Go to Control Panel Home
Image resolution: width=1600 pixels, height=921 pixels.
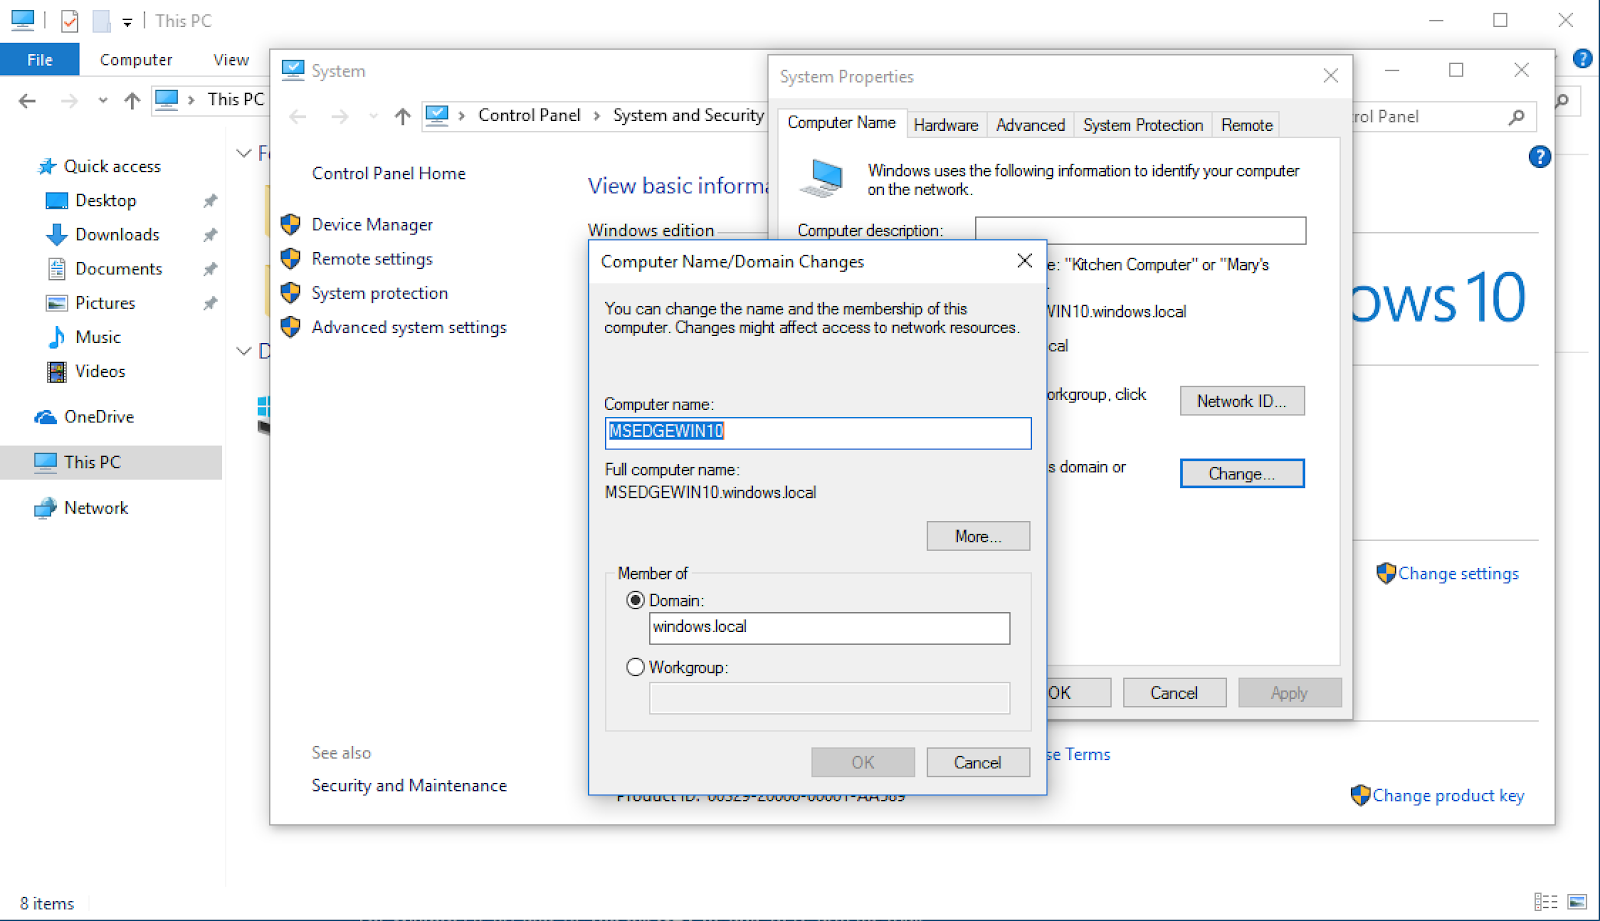click(389, 173)
